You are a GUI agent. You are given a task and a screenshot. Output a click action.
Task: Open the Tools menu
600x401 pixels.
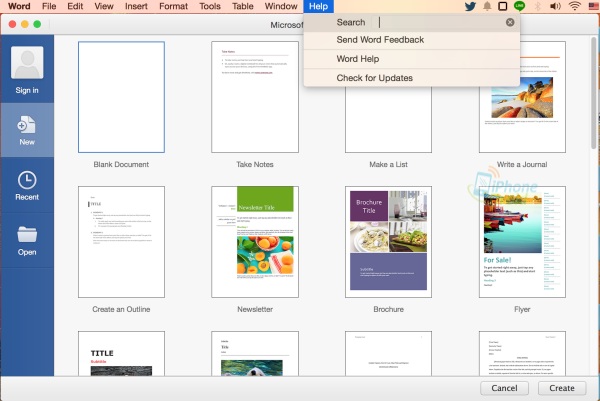pos(210,6)
